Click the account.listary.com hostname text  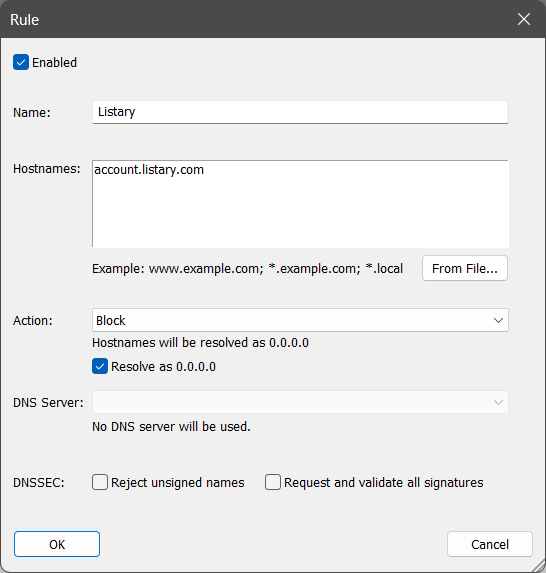(149, 170)
